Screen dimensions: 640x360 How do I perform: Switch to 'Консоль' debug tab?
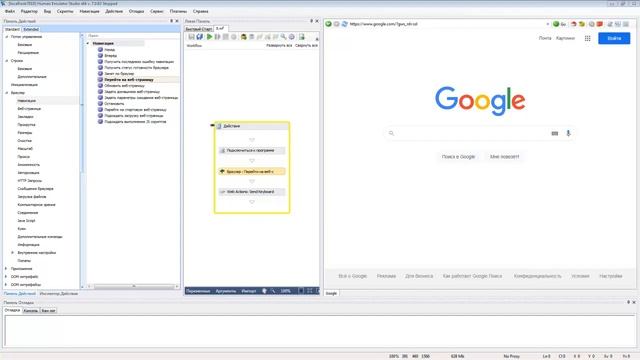pyautogui.click(x=31, y=311)
